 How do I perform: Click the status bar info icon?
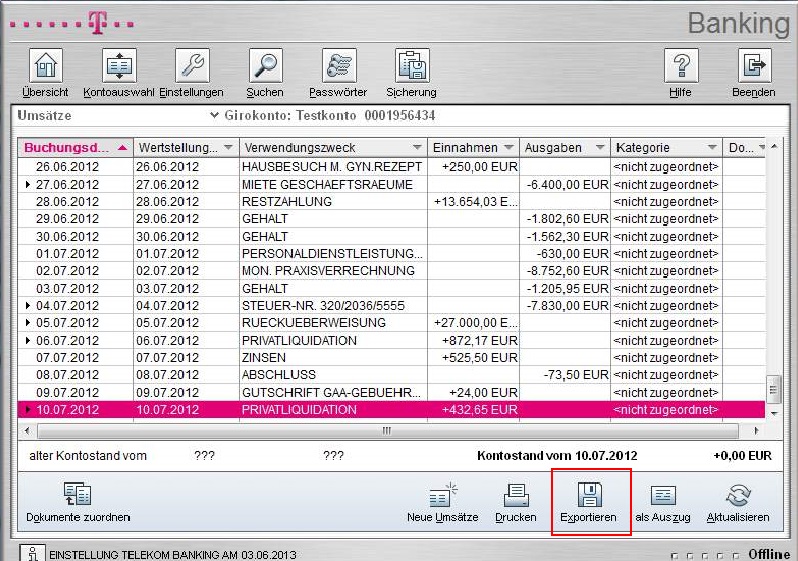[x=32, y=553]
